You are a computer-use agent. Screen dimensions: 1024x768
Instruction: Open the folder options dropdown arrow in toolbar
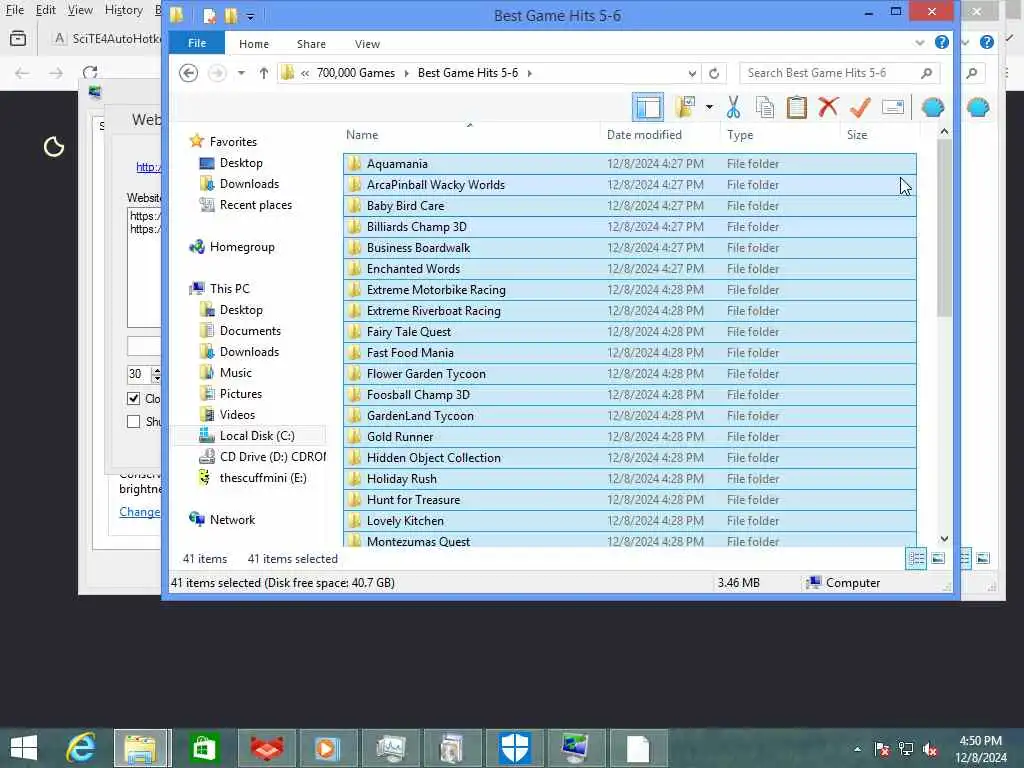tap(709, 106)
